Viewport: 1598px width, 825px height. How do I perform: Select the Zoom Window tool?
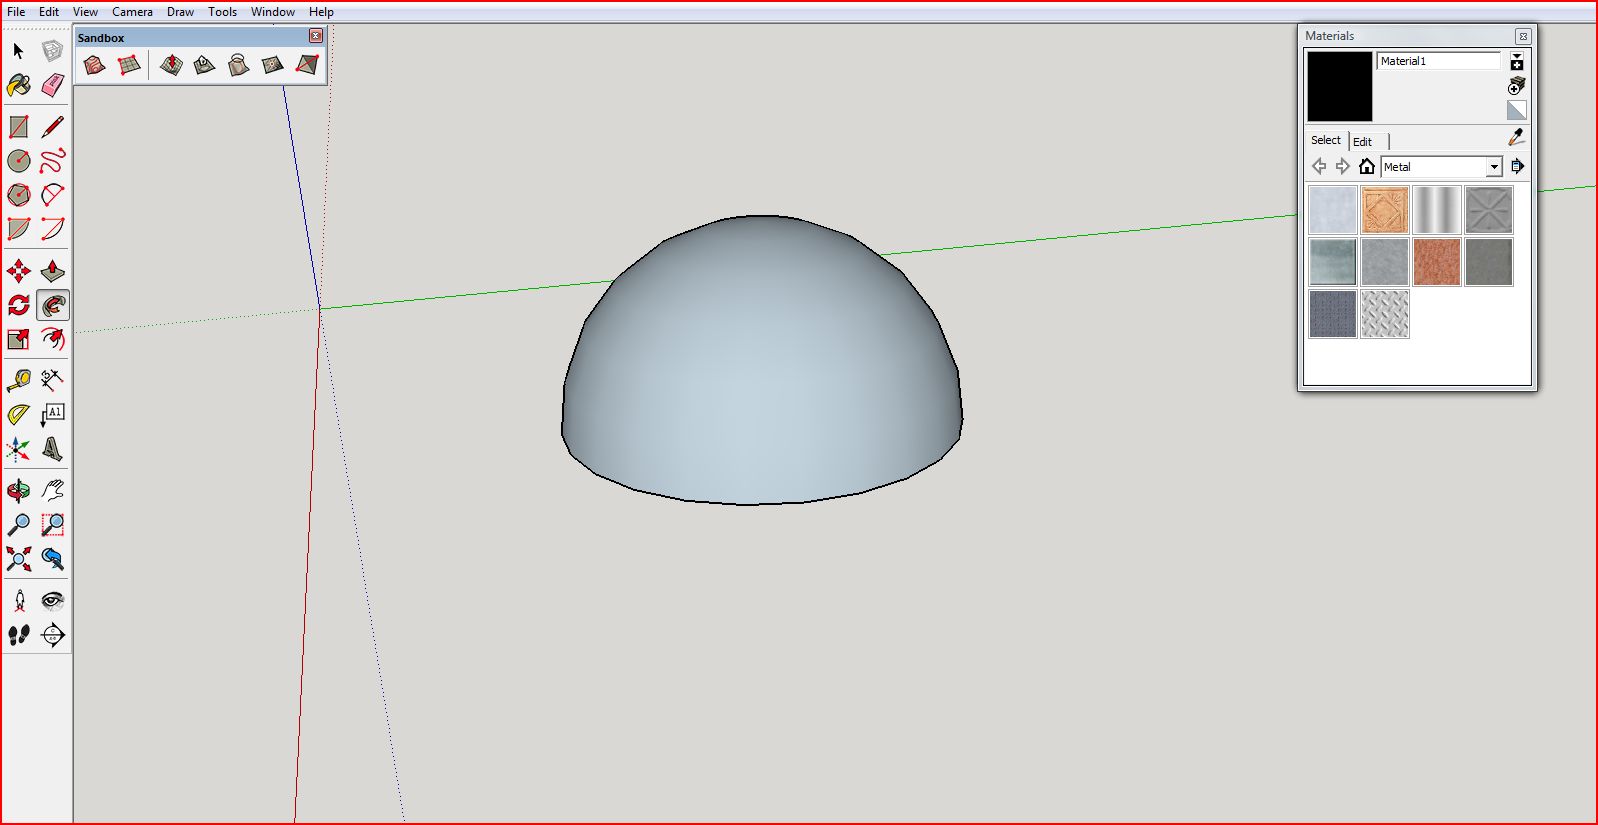pos(52,524)
